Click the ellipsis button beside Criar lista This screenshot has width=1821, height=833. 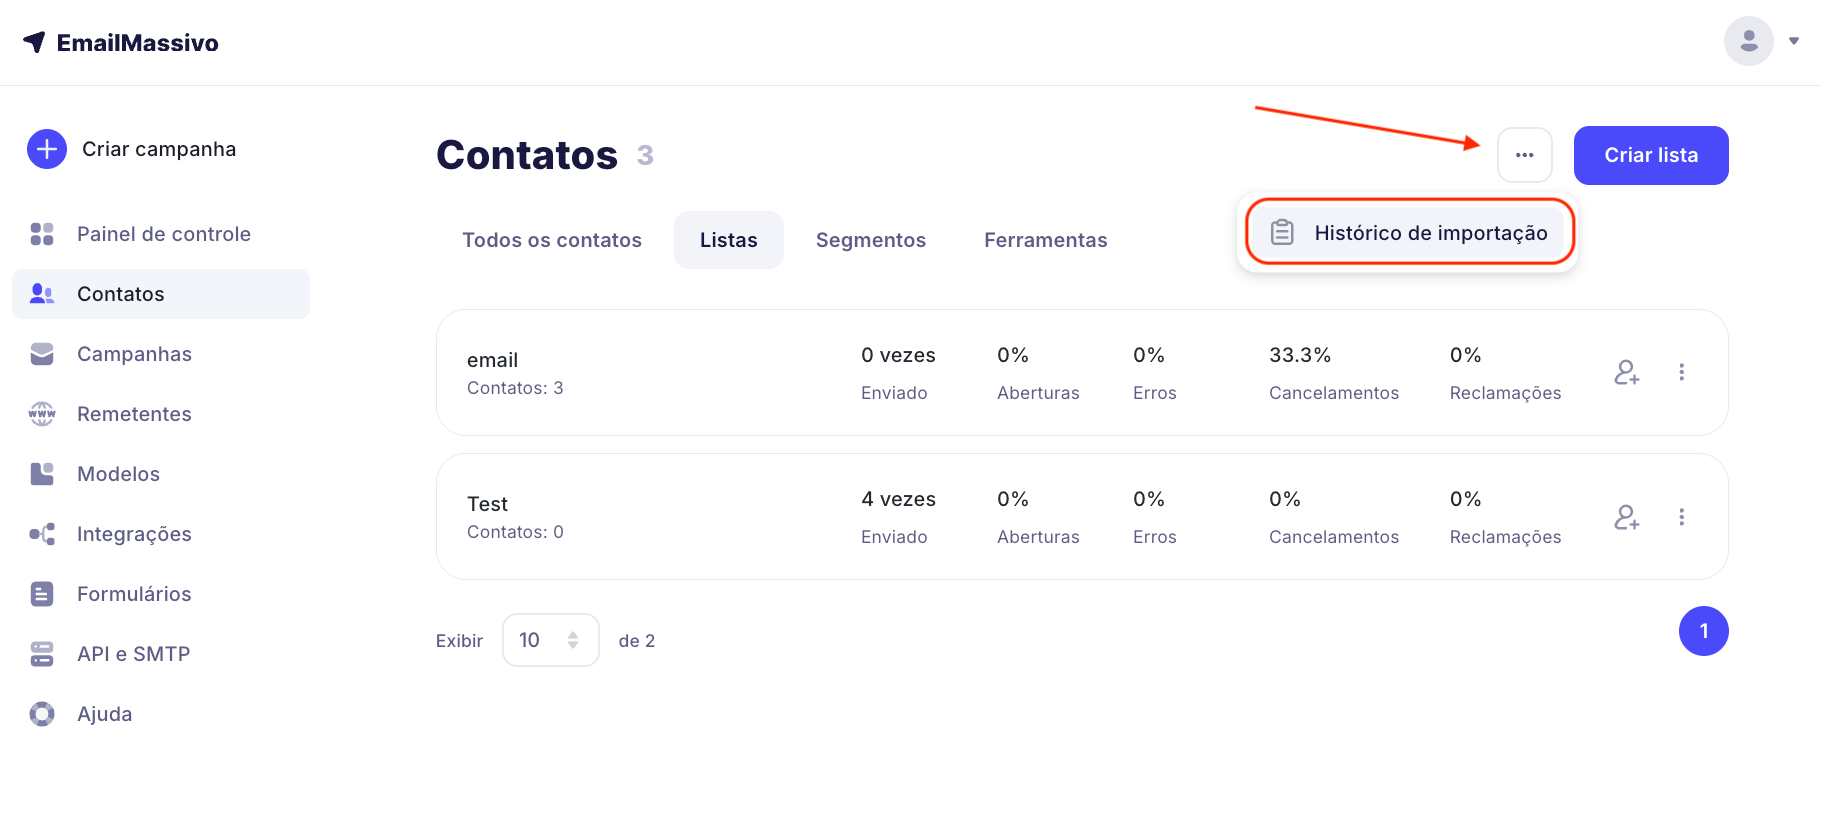point(1524,155)
